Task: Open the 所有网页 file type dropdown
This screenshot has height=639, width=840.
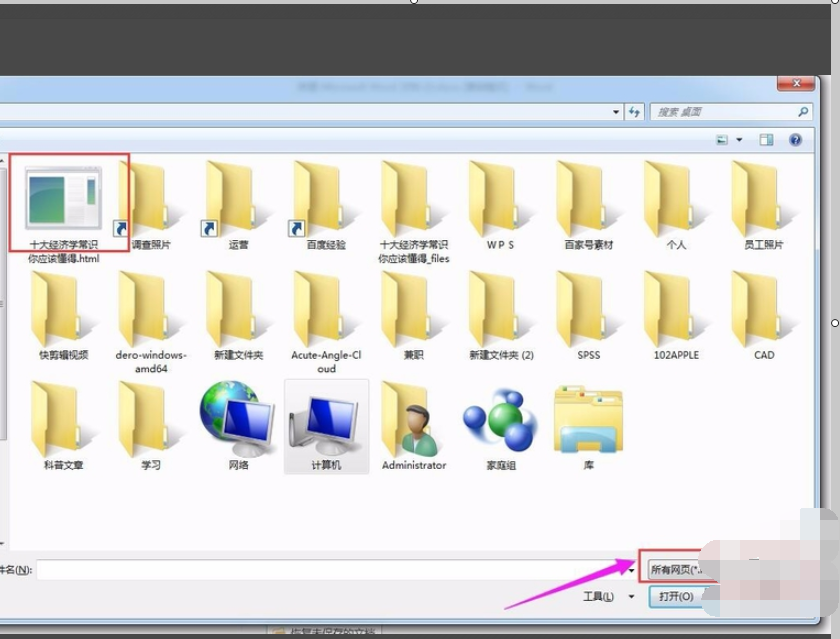Action: coord(680,569)
